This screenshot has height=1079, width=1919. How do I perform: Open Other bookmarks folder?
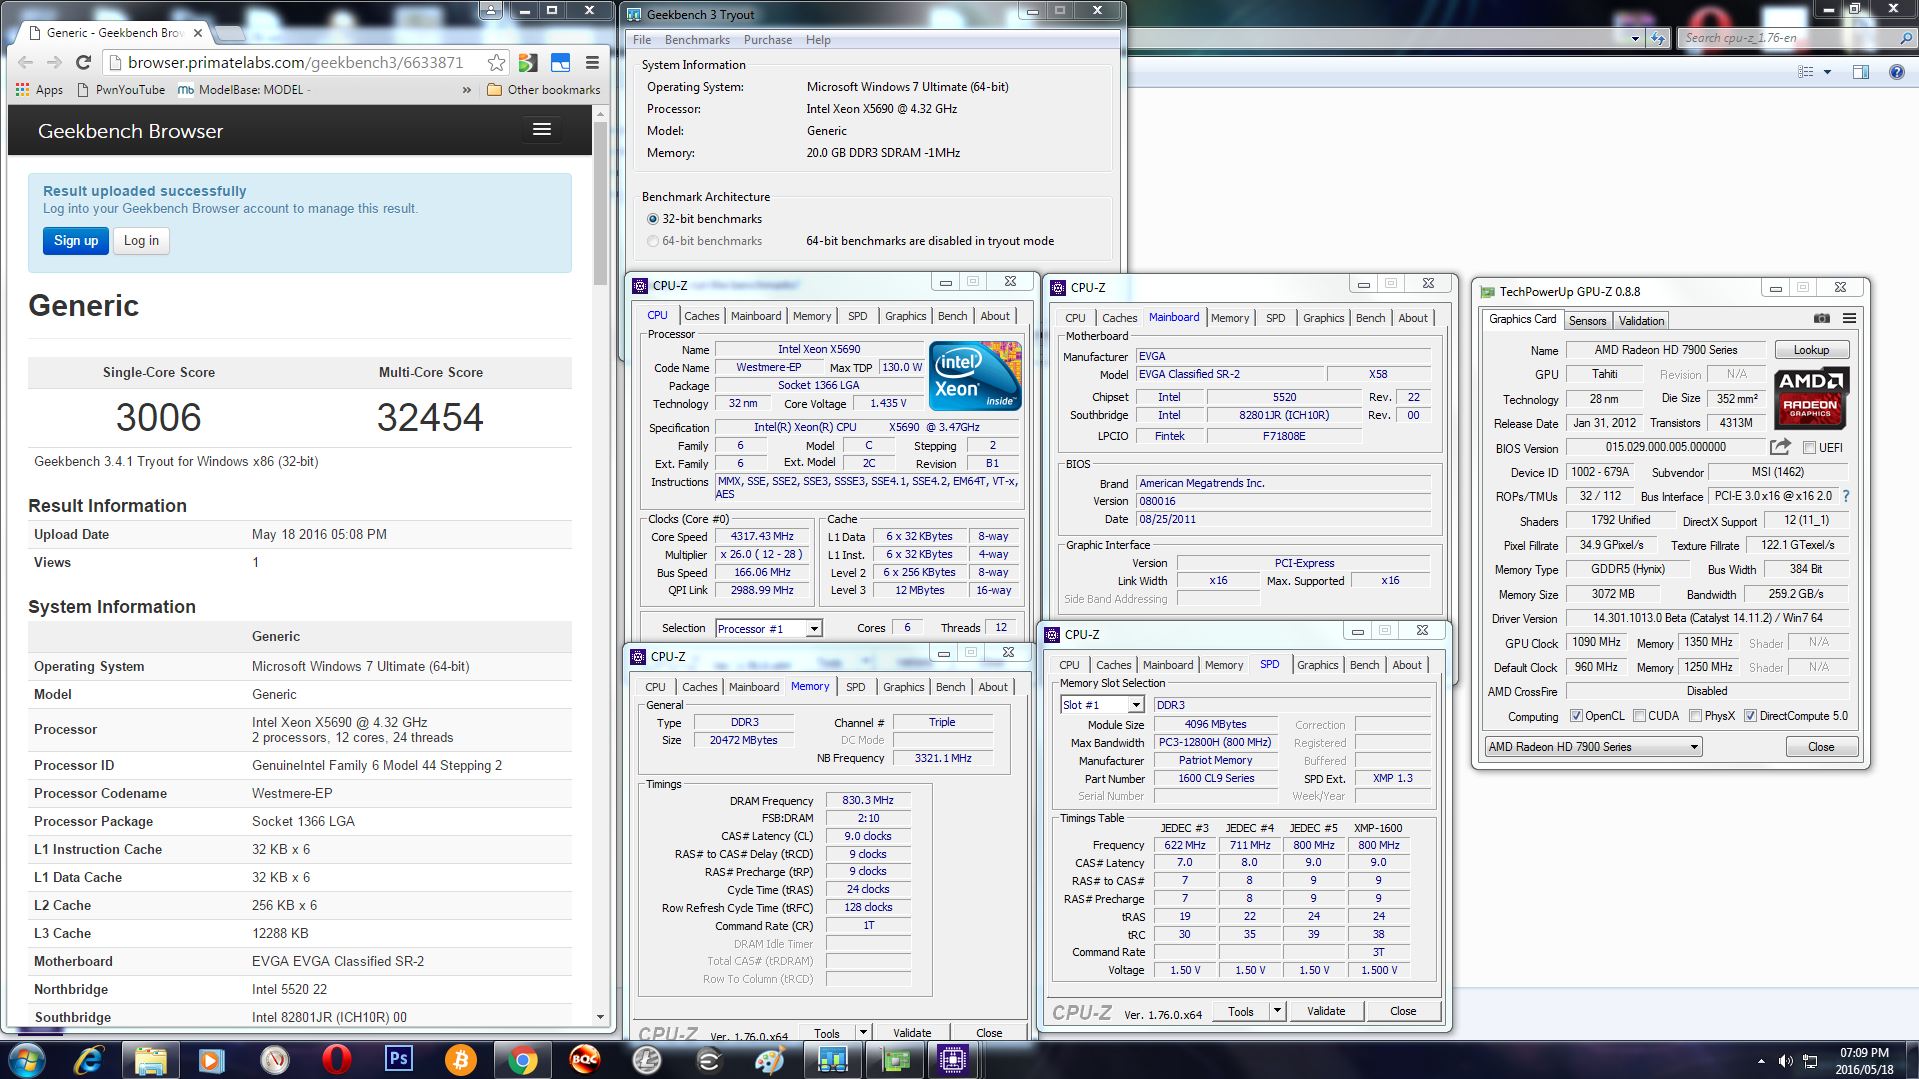544,90
